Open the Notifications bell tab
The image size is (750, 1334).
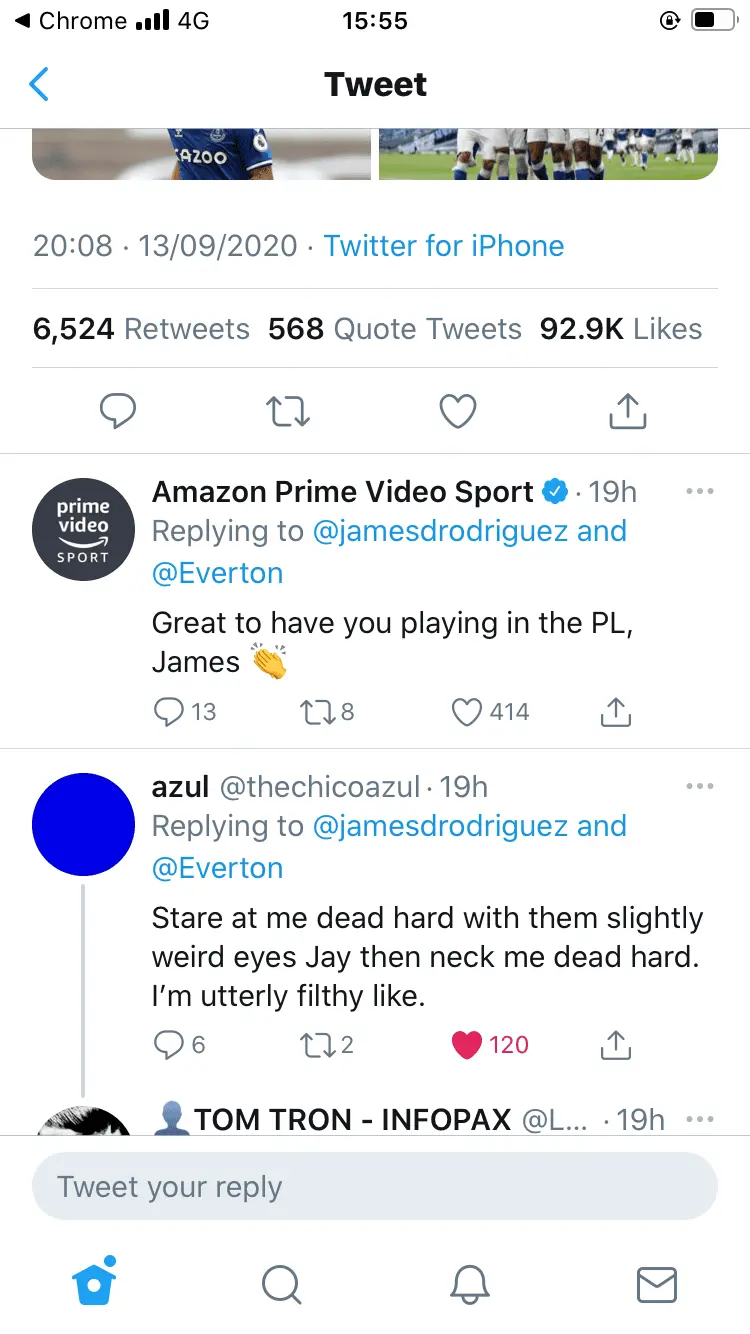tap(469, 1284)
